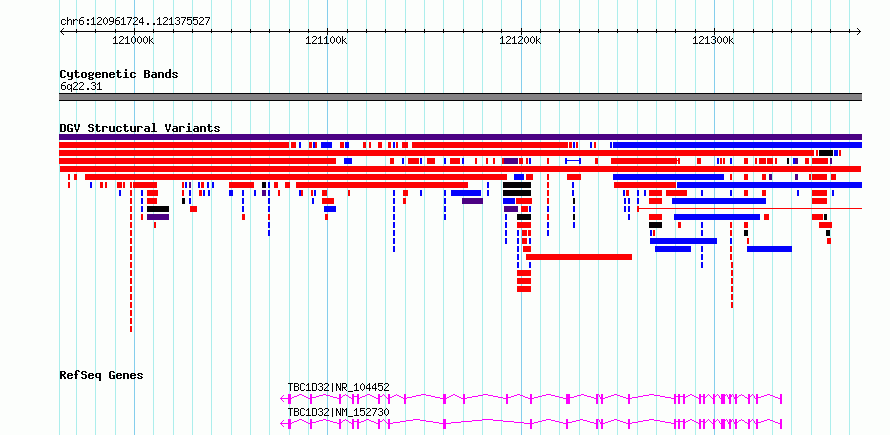Click the 121000k ruler label
890x435 pixels.
(x=134, y=40)
